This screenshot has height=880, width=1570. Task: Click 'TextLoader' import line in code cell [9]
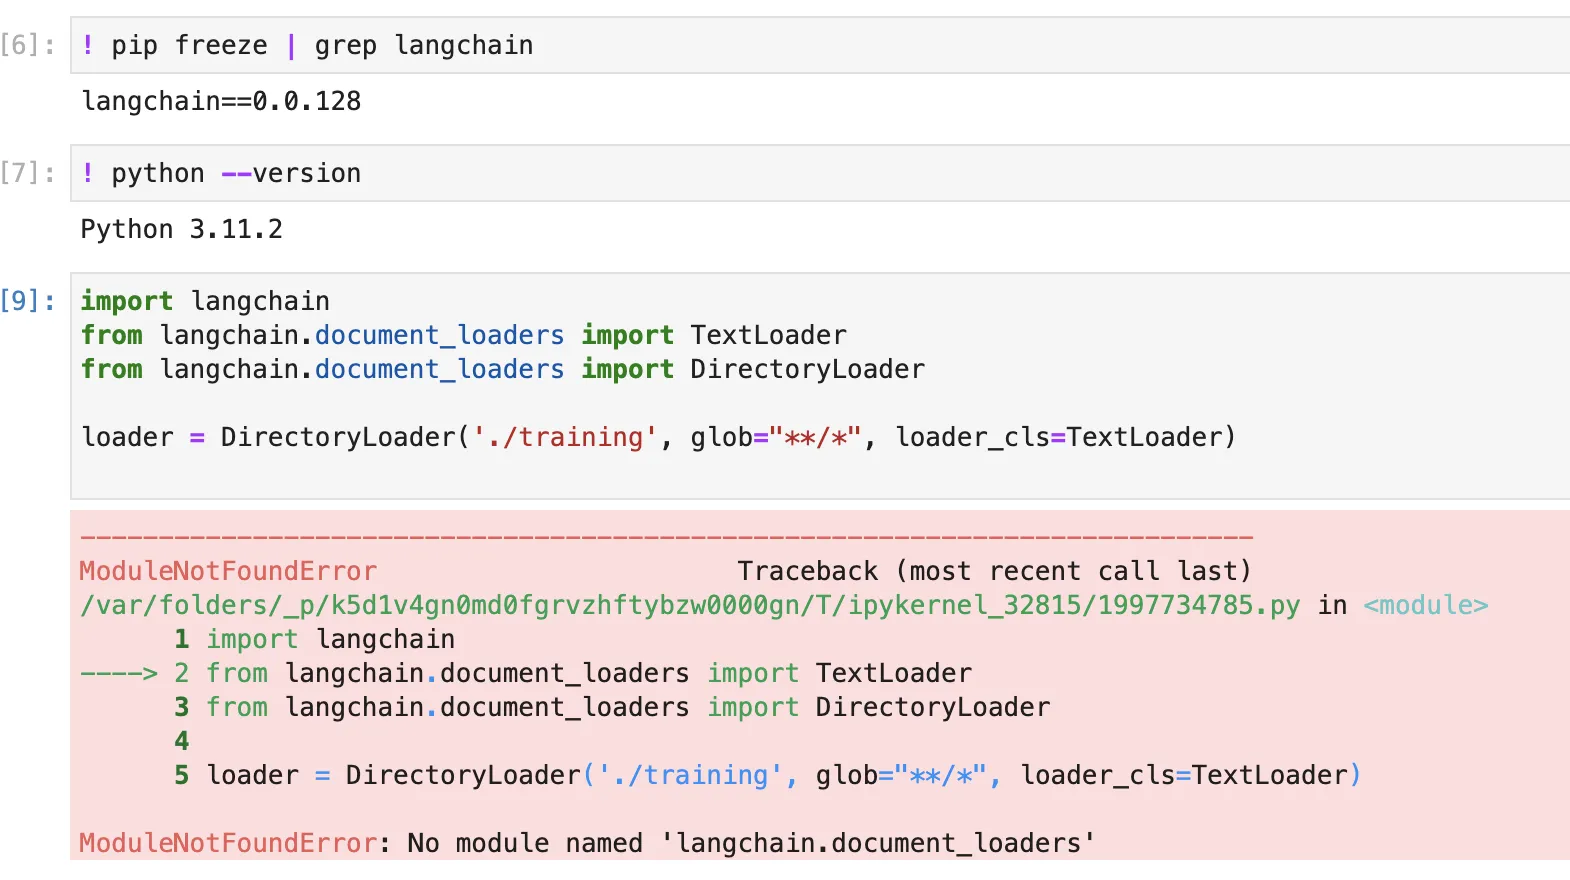[x=464, y=335]
